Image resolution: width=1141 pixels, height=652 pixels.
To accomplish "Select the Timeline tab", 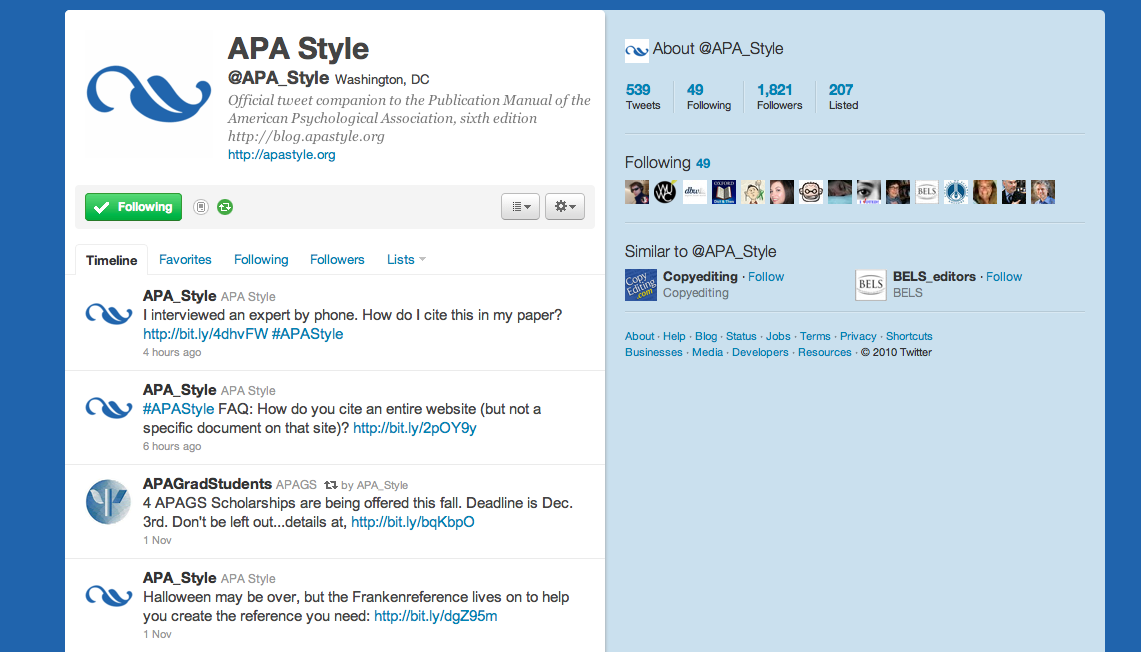I will (111, 260).
